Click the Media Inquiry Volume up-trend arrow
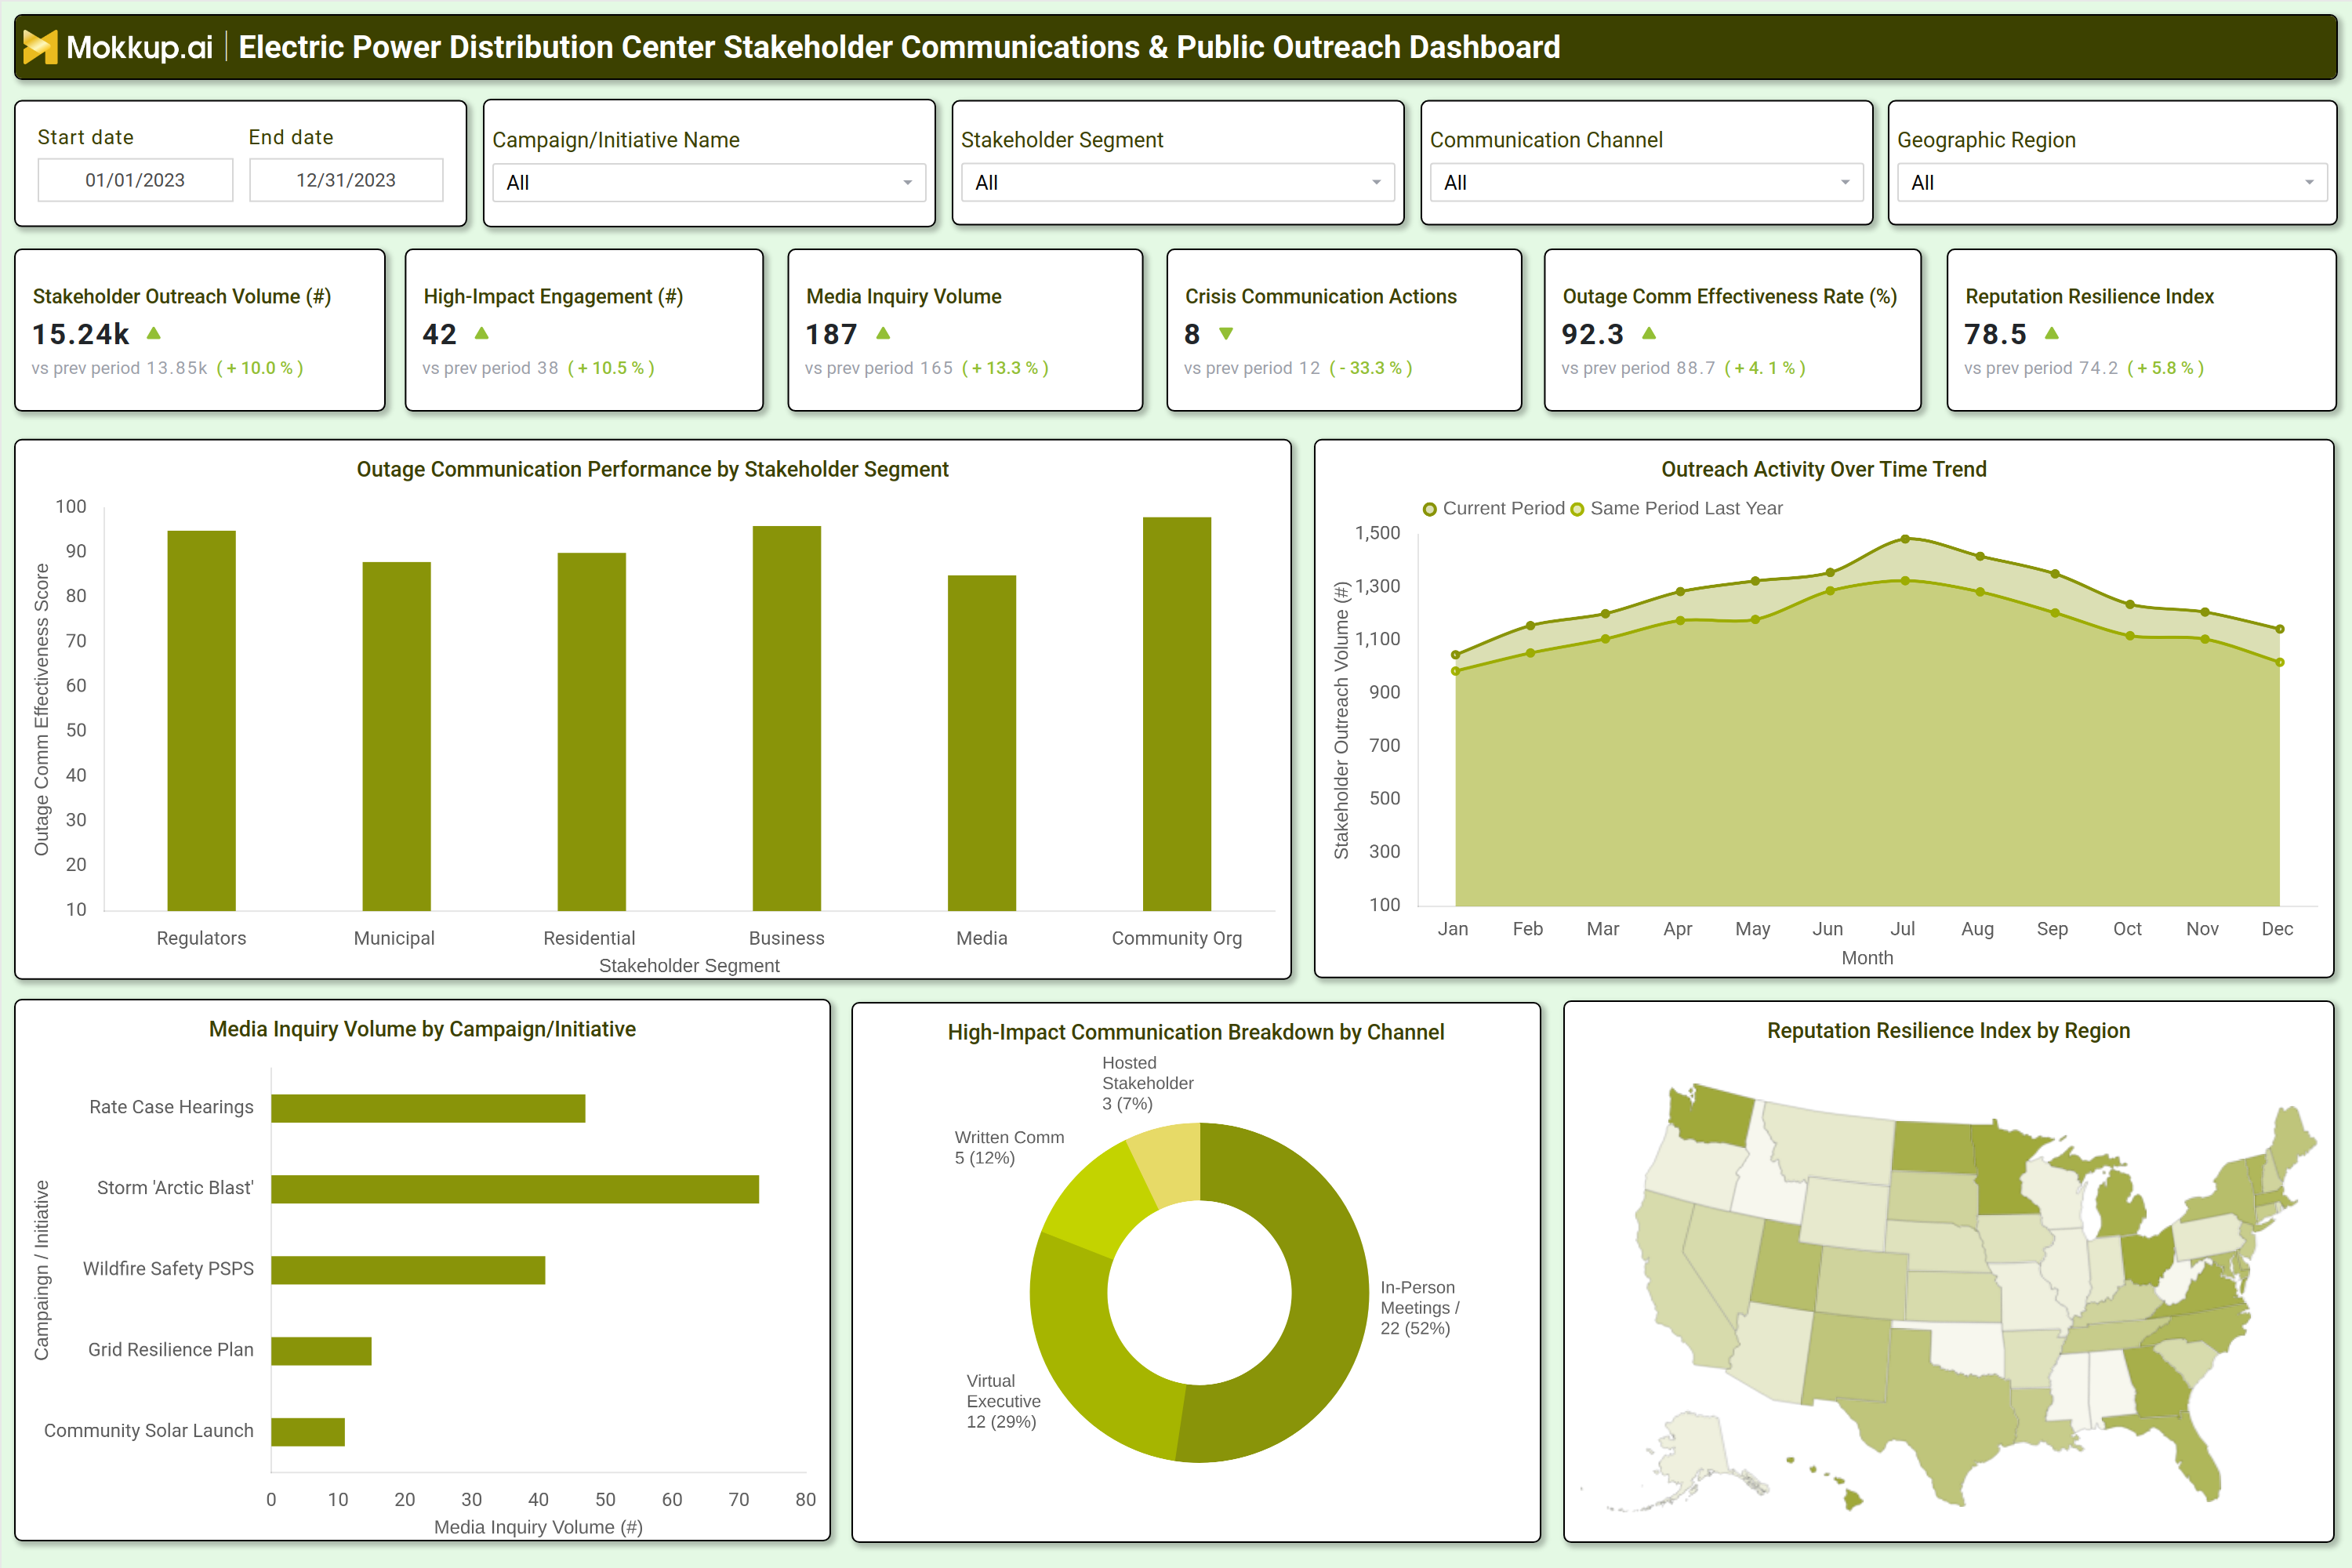The image size is (2352, 1568). click(883, 333)
